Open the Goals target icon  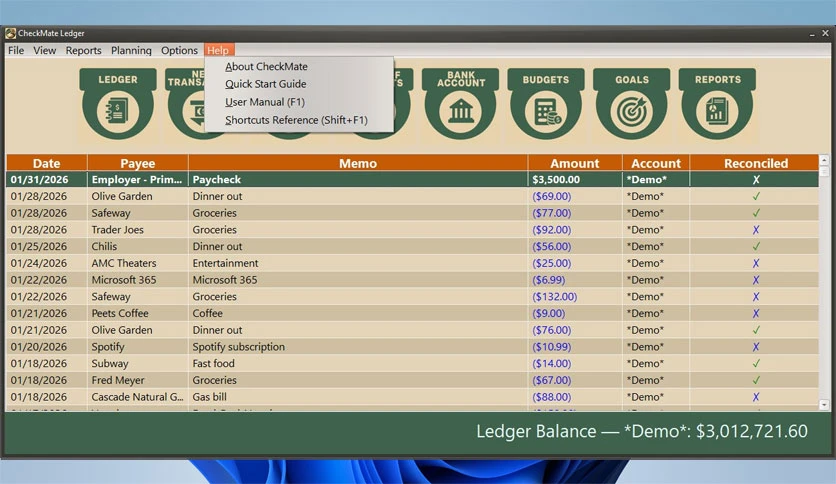[632, 104]
